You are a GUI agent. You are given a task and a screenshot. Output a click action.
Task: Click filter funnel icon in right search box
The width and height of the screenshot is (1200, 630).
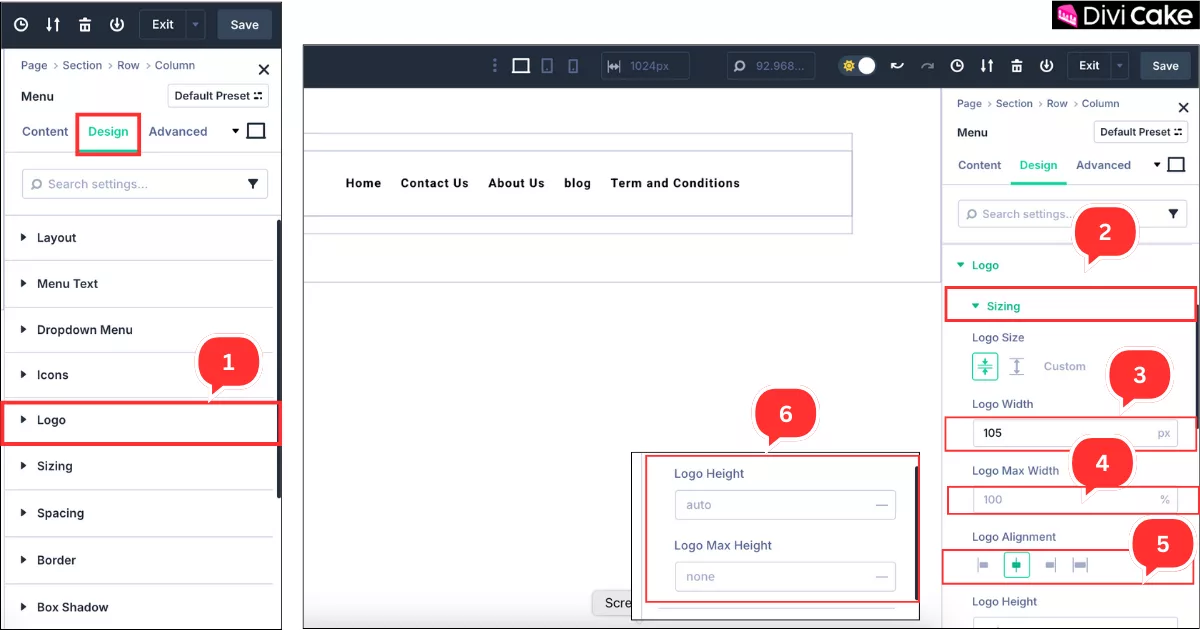click(1174, 214)
